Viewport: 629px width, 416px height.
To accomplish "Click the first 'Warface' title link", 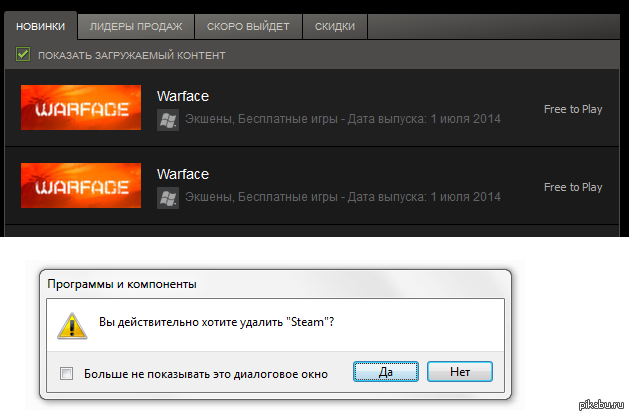I will pyautogui.click(x=183, y=96).
